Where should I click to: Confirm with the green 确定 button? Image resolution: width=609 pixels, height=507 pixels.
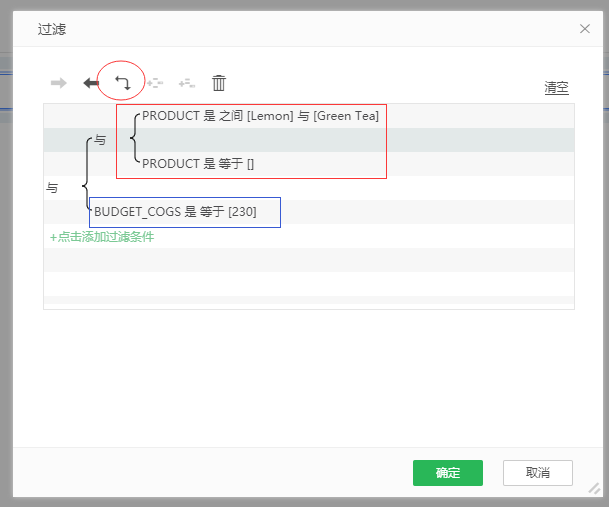pyautogui.click(x=447, y=473)
